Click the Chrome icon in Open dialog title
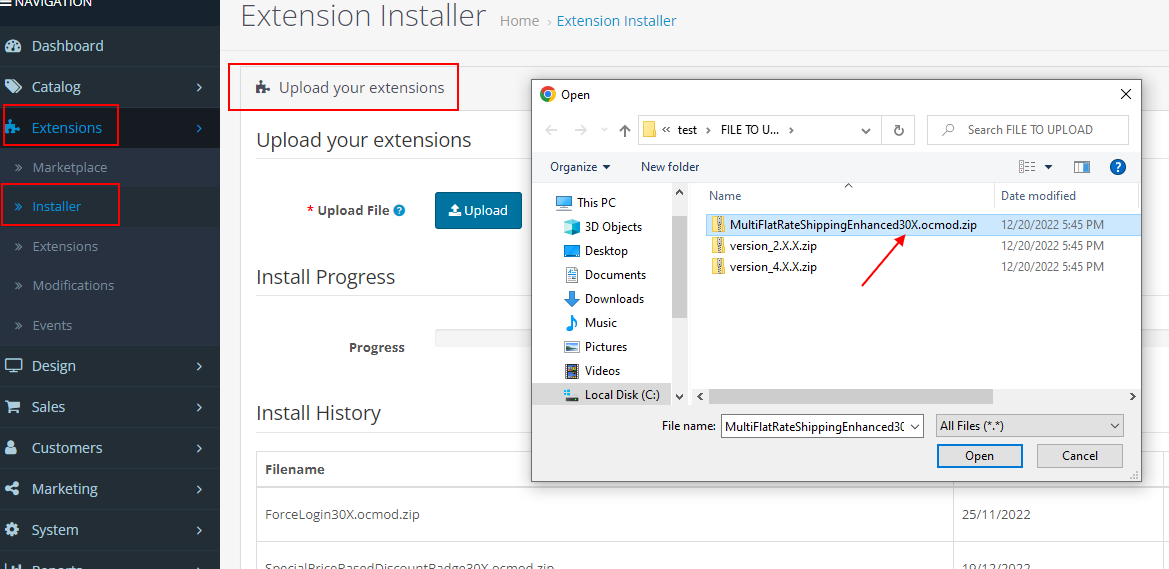This screenshot has height=569, width=1169. (548, 95)
